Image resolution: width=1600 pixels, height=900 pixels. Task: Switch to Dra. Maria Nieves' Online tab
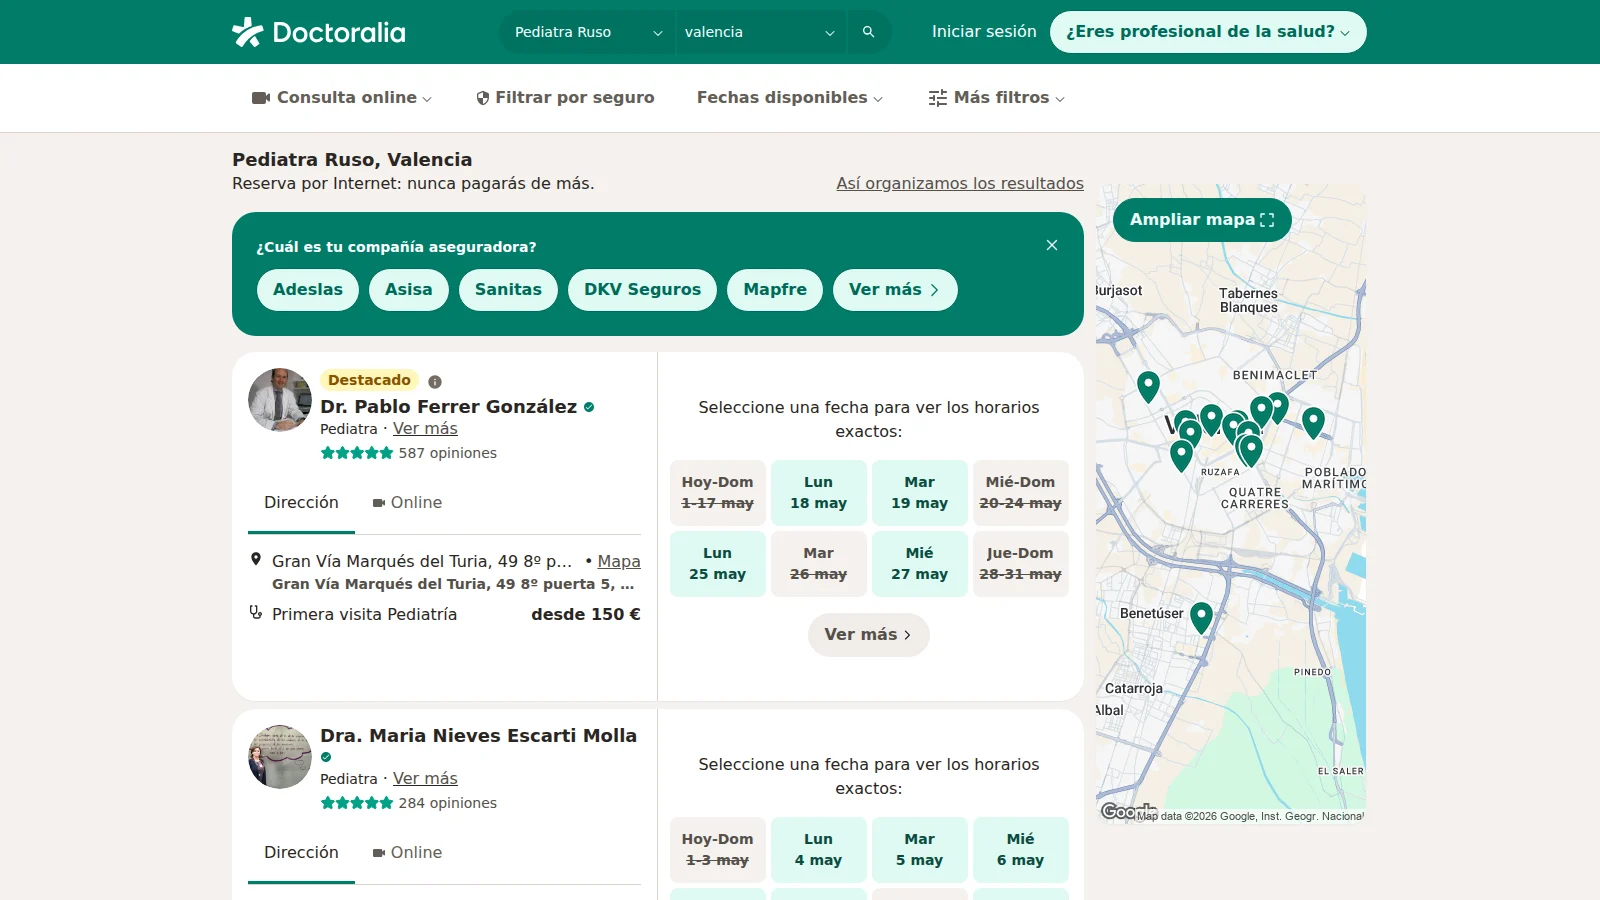tap(407, 853)
